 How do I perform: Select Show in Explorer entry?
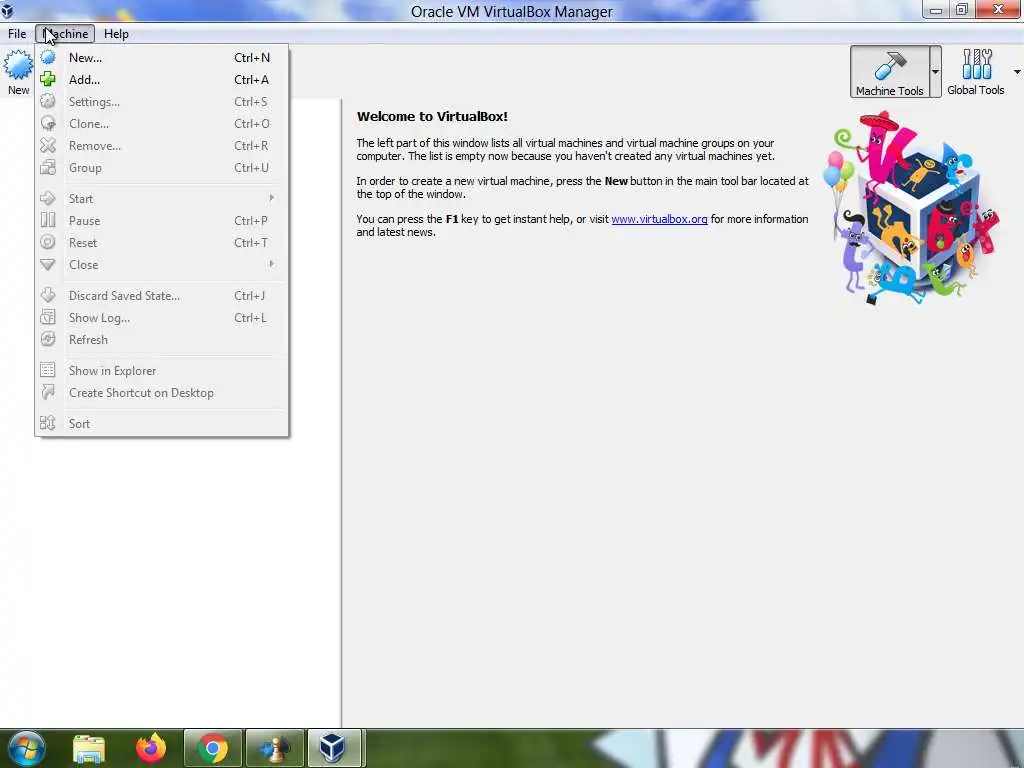[x=161, y=371]
